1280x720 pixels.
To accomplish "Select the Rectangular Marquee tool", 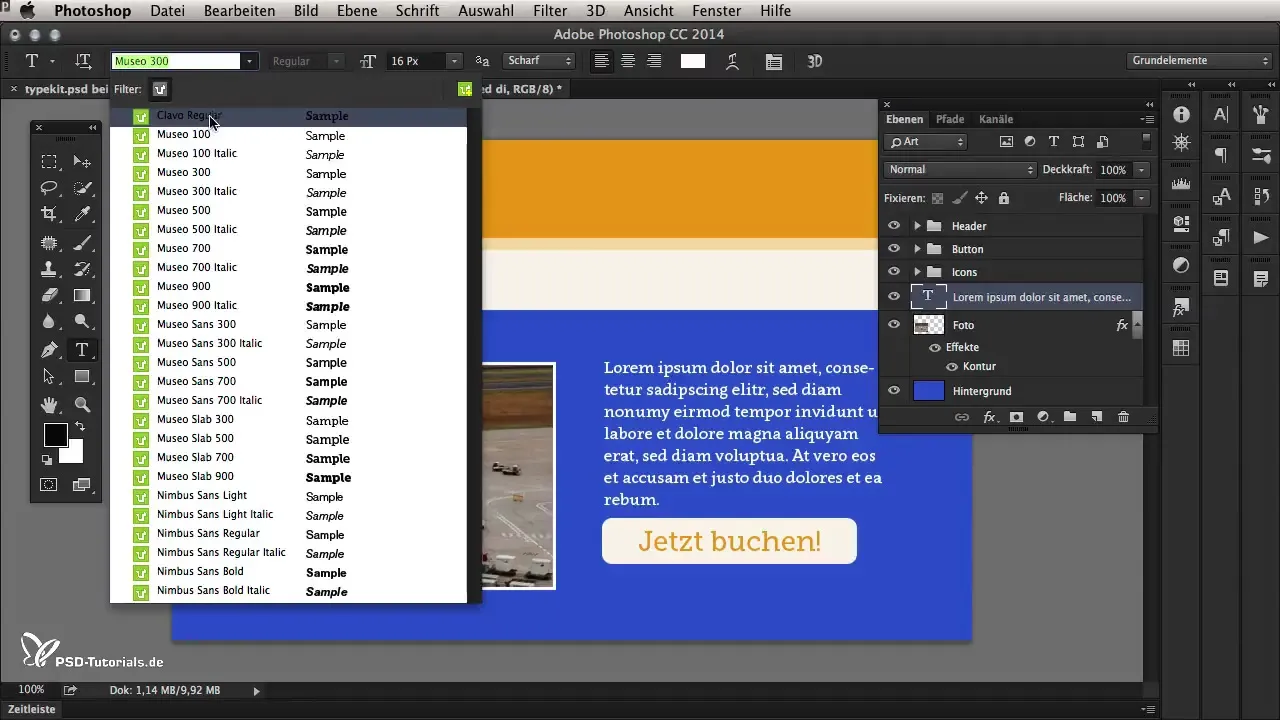I will [48, 162].
